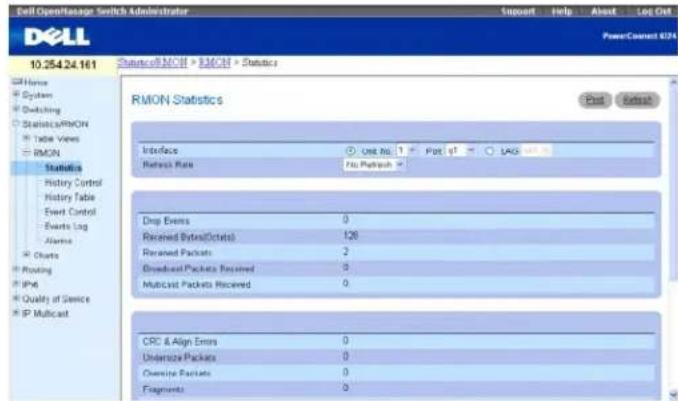Expand the IPv6 tree node
The image size is (678, 401).
(16, 284)
